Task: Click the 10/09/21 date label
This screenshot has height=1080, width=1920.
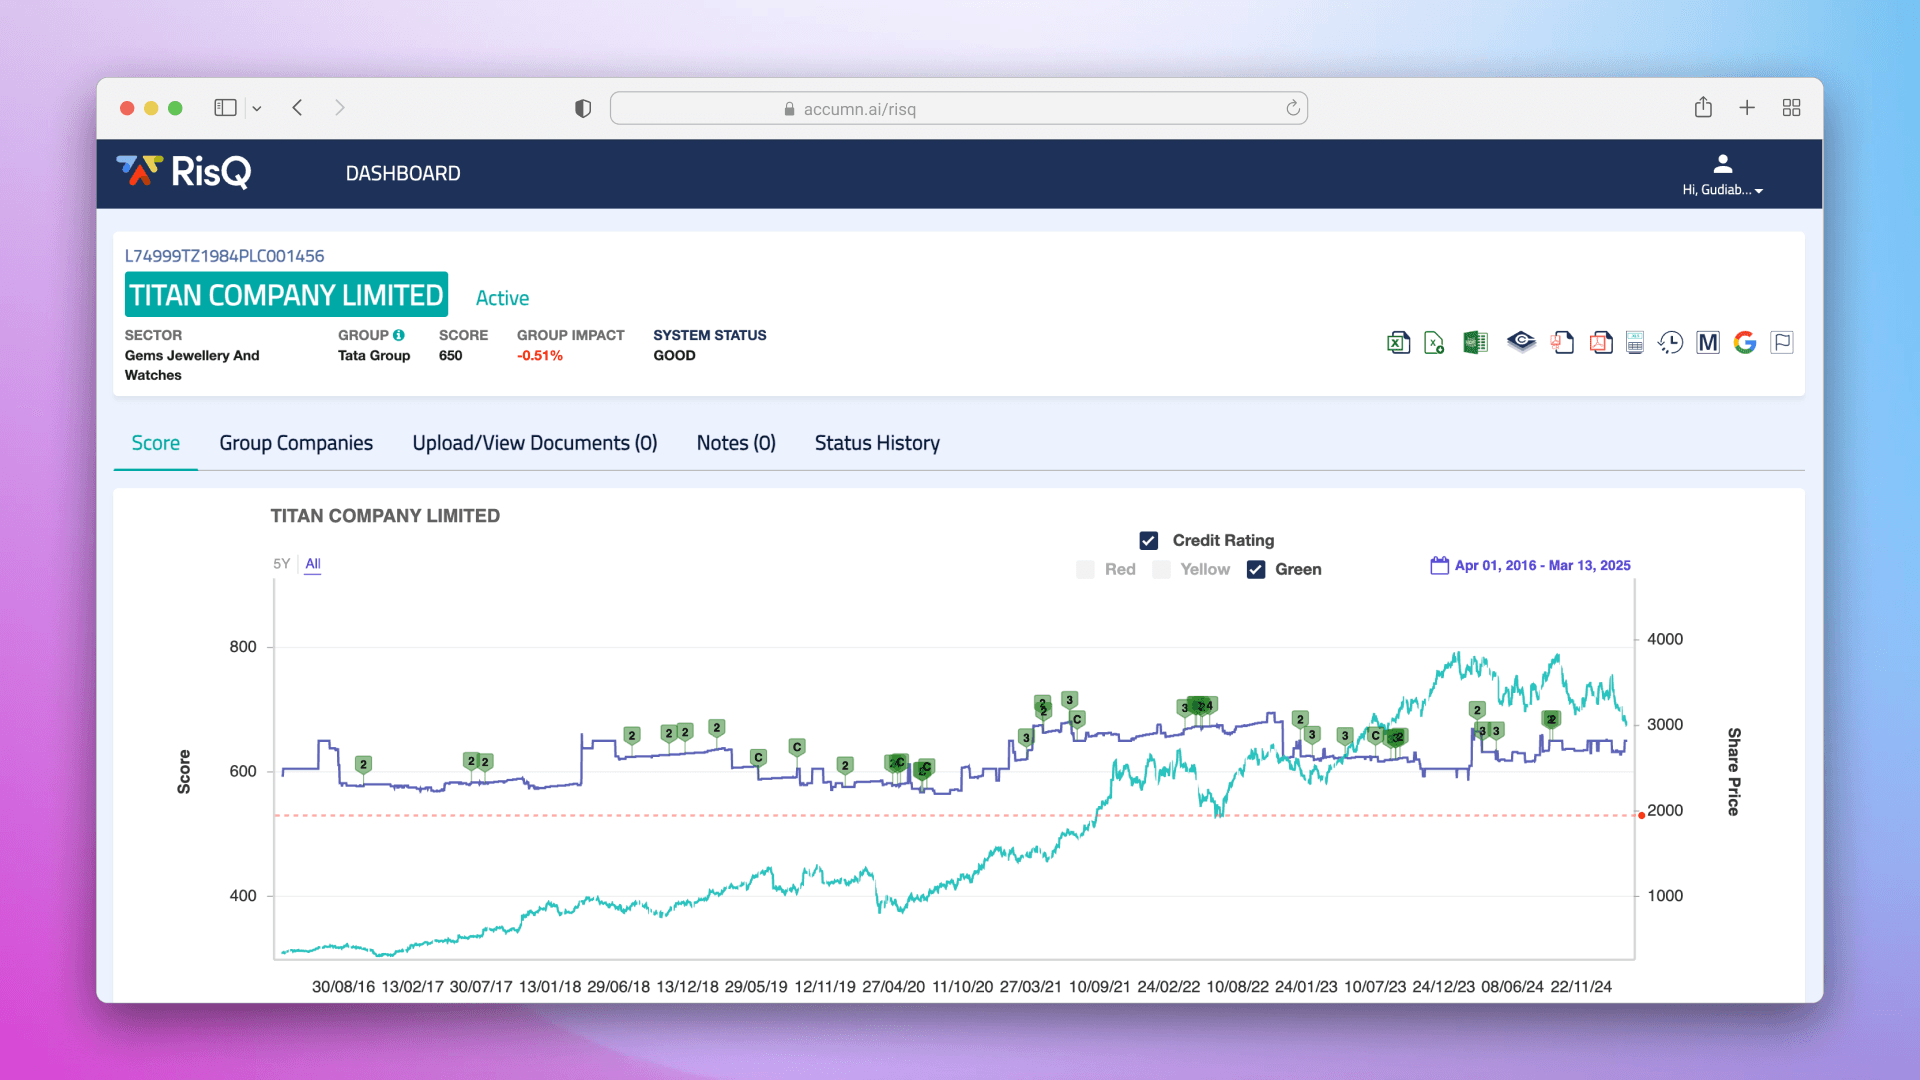Action: (1100, 987)
